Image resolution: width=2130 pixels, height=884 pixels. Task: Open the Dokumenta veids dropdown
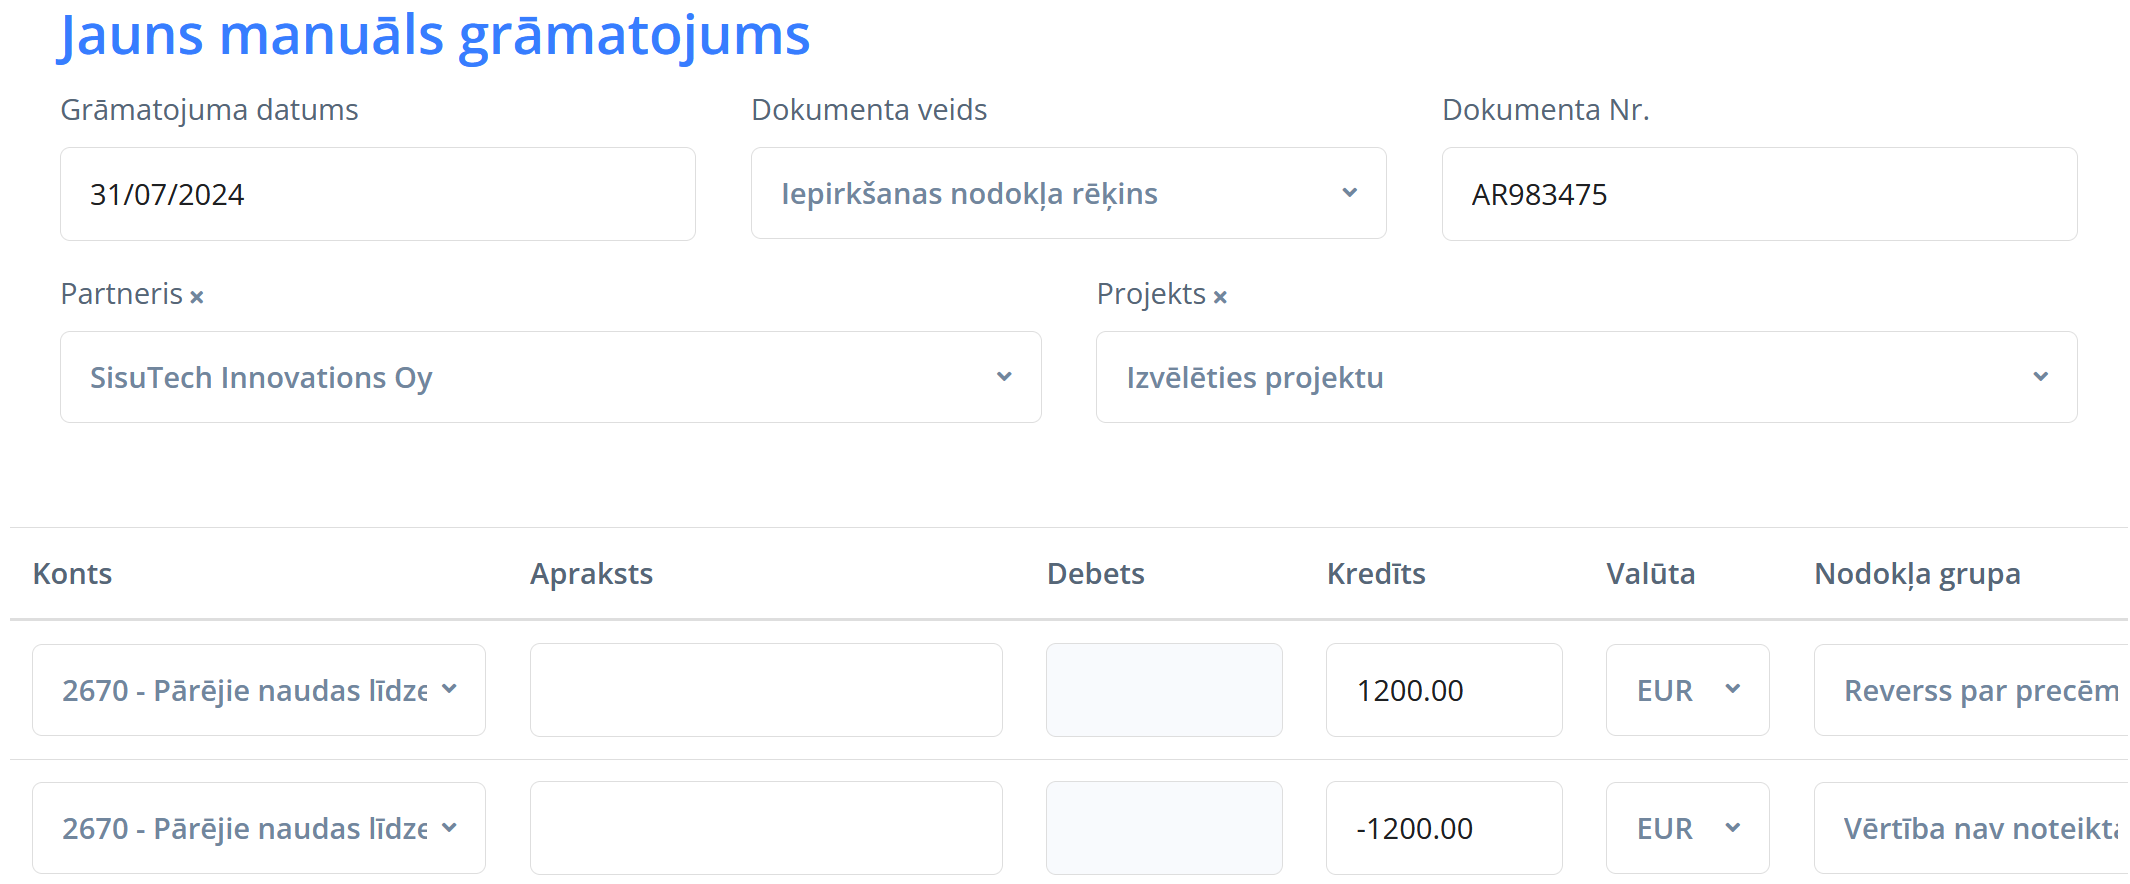1068,193
